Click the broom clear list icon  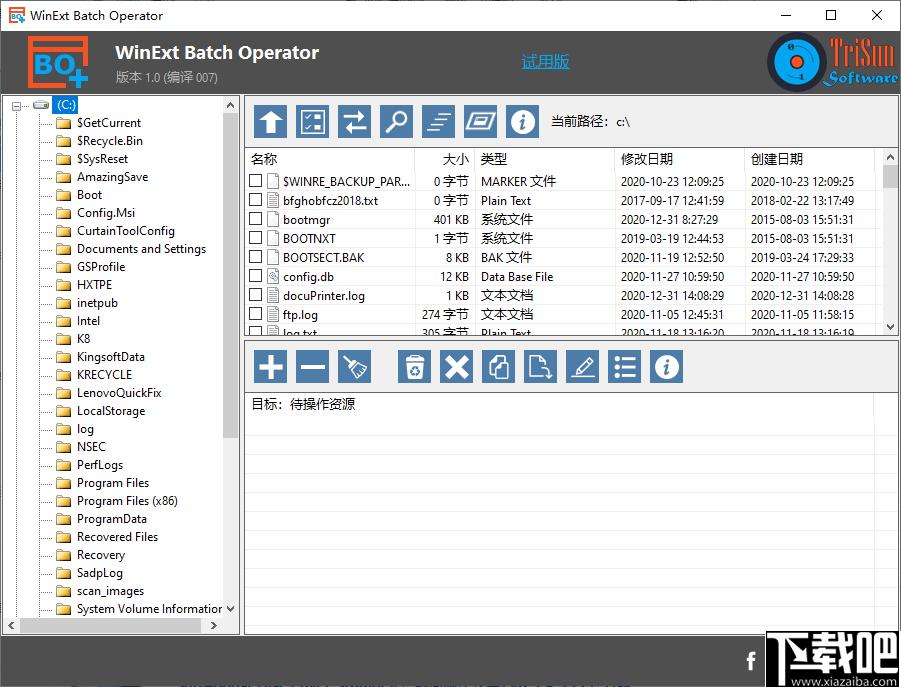pos(355,366)
